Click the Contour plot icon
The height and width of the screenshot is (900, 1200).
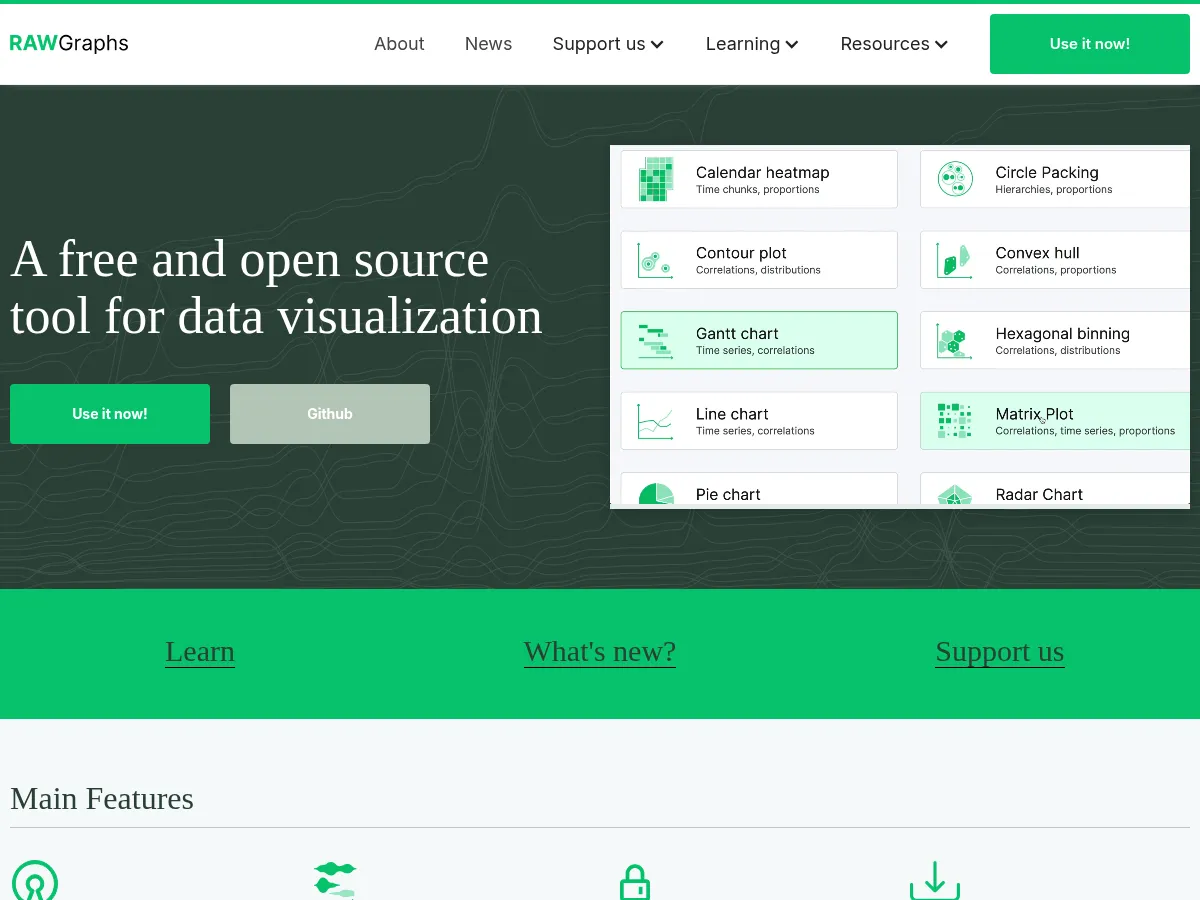point(655,260)
